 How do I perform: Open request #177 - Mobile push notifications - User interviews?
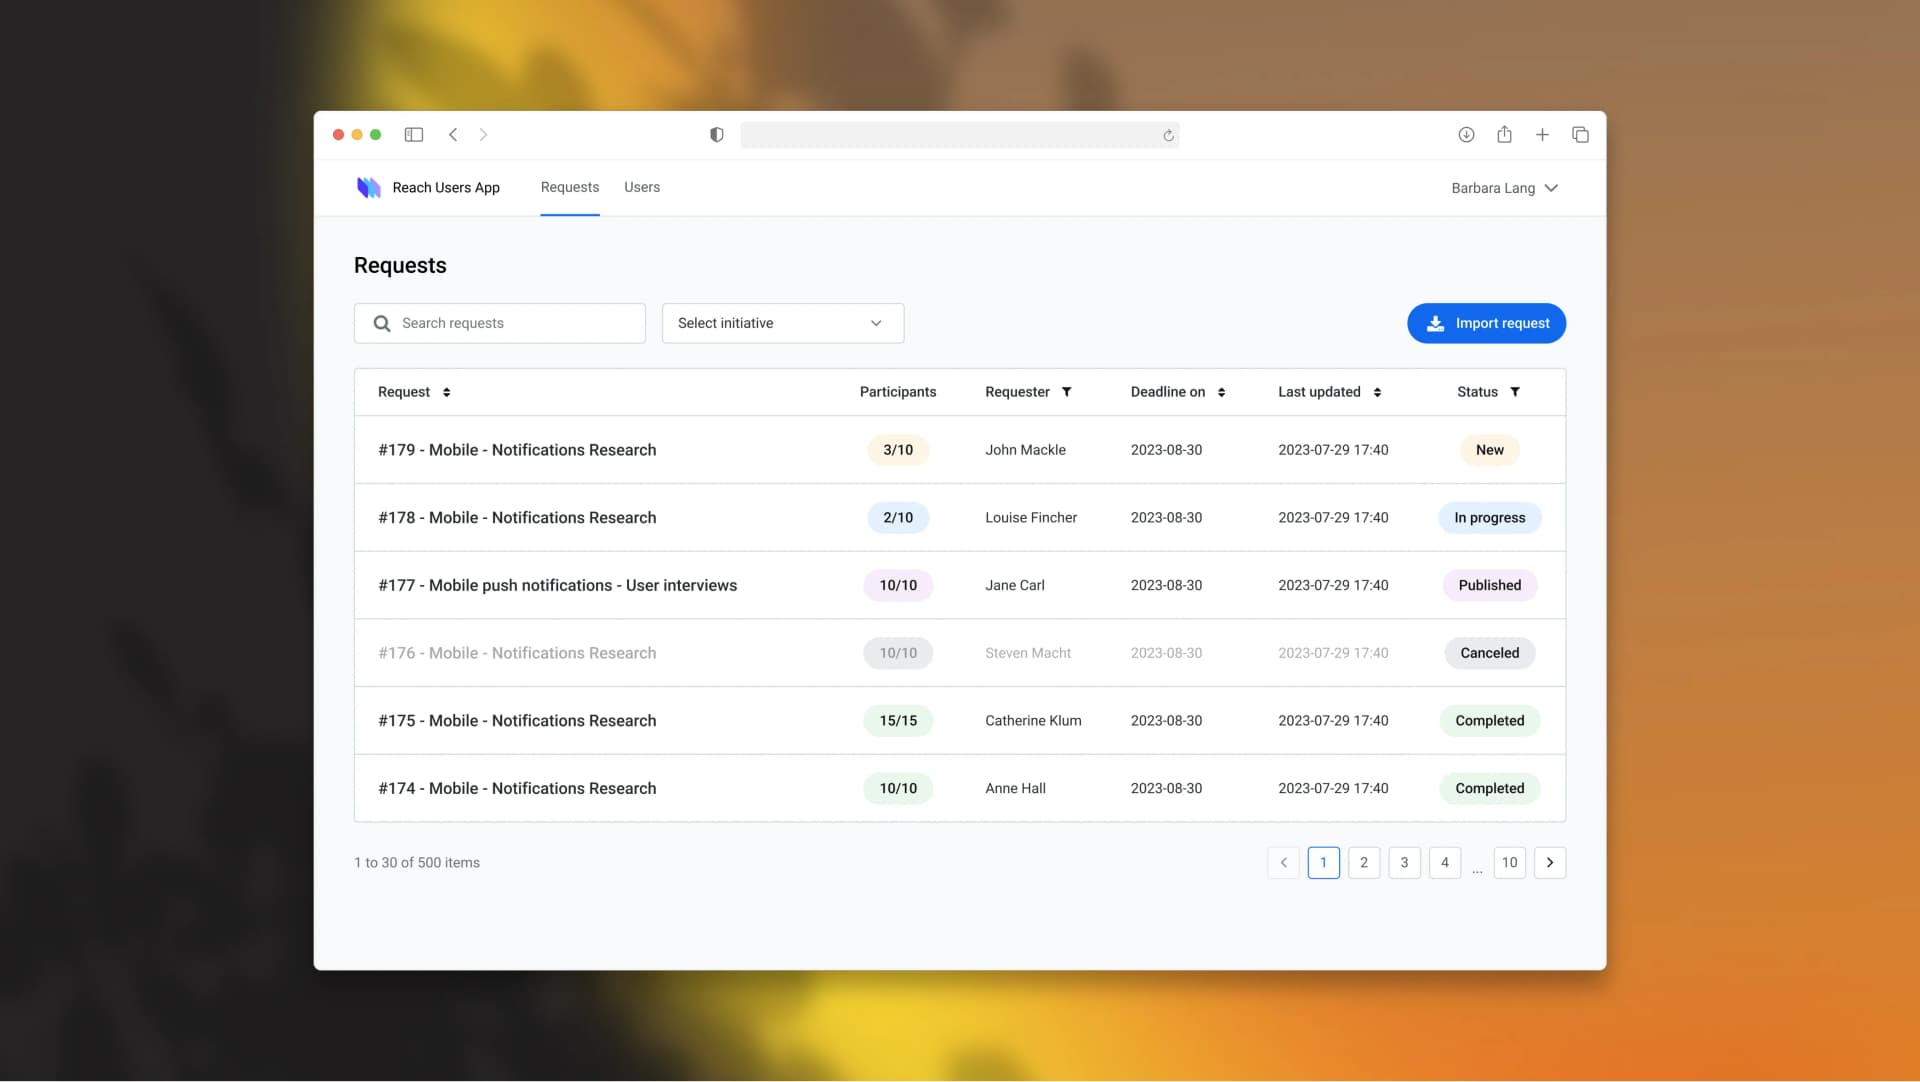tap(557, 586)
